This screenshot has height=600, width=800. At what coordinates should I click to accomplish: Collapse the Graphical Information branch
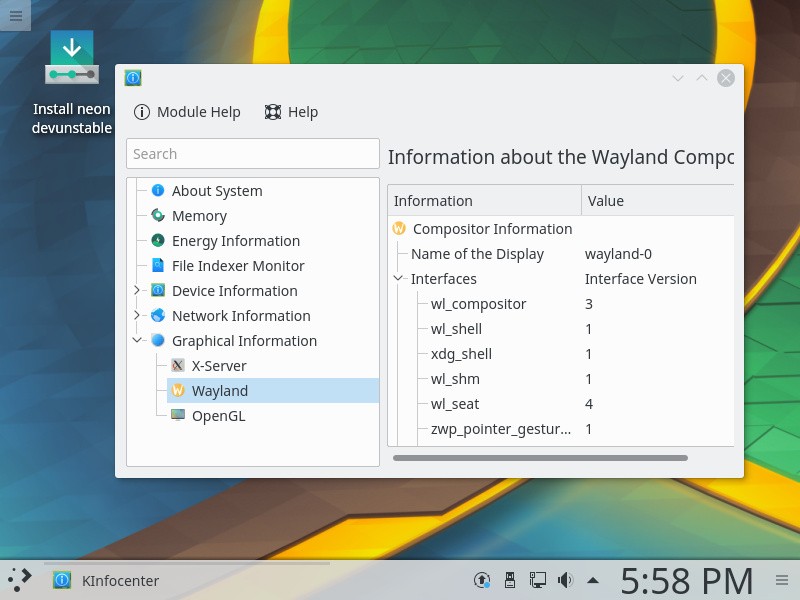137,340
